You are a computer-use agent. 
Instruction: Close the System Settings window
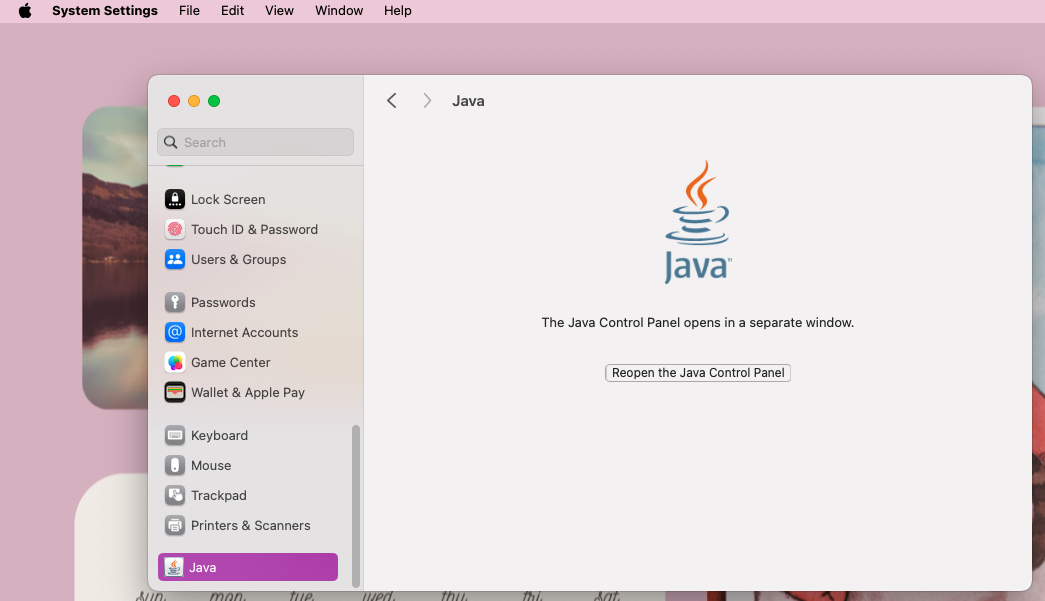174,101
